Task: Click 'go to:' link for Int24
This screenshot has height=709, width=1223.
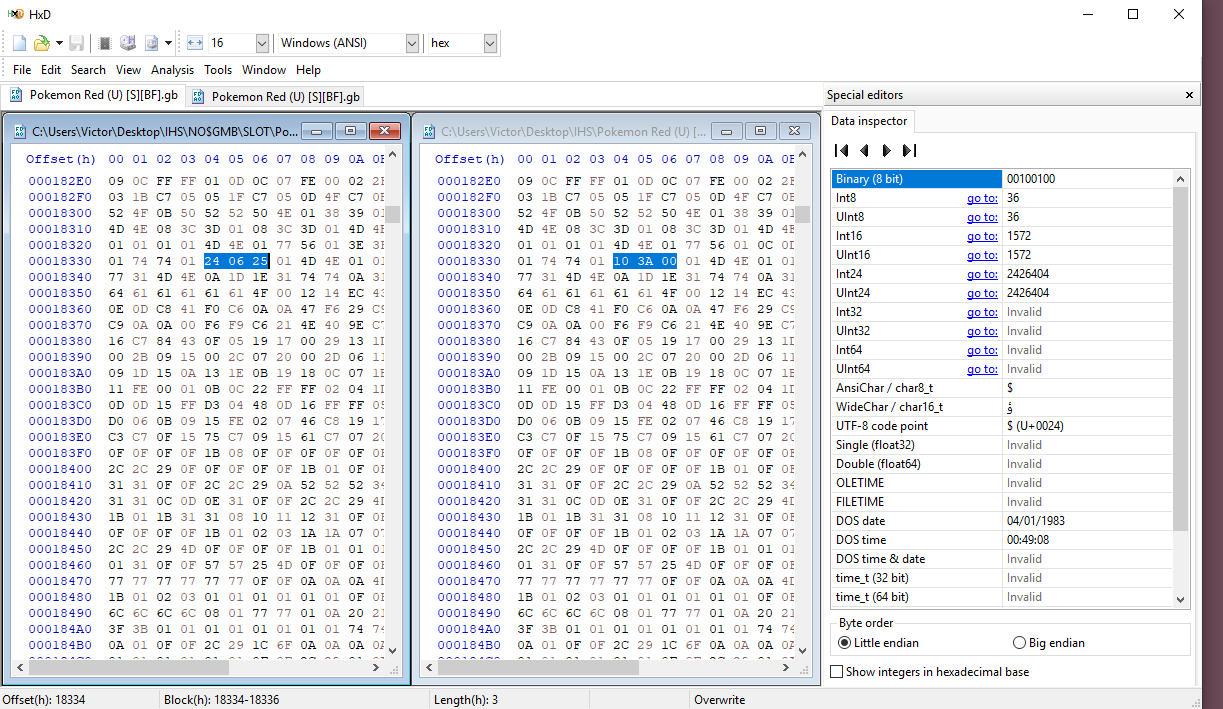Action: (982, 274)
